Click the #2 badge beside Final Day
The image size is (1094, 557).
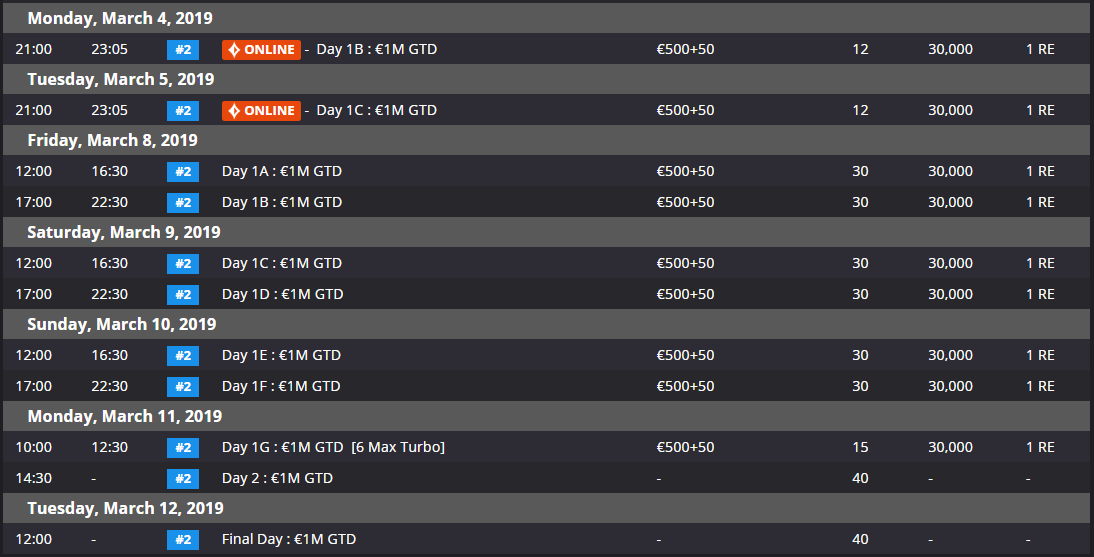coord(183,539)
